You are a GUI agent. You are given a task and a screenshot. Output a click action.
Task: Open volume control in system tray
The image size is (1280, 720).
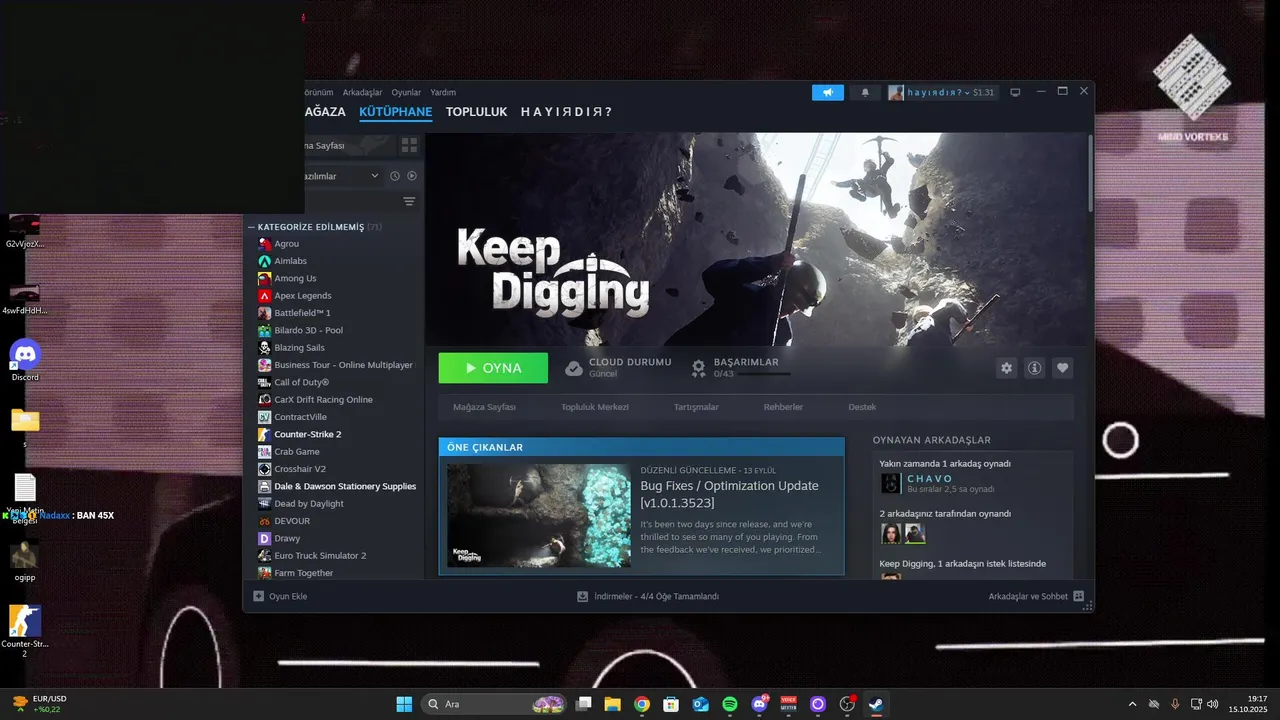tap(1212, 704)
